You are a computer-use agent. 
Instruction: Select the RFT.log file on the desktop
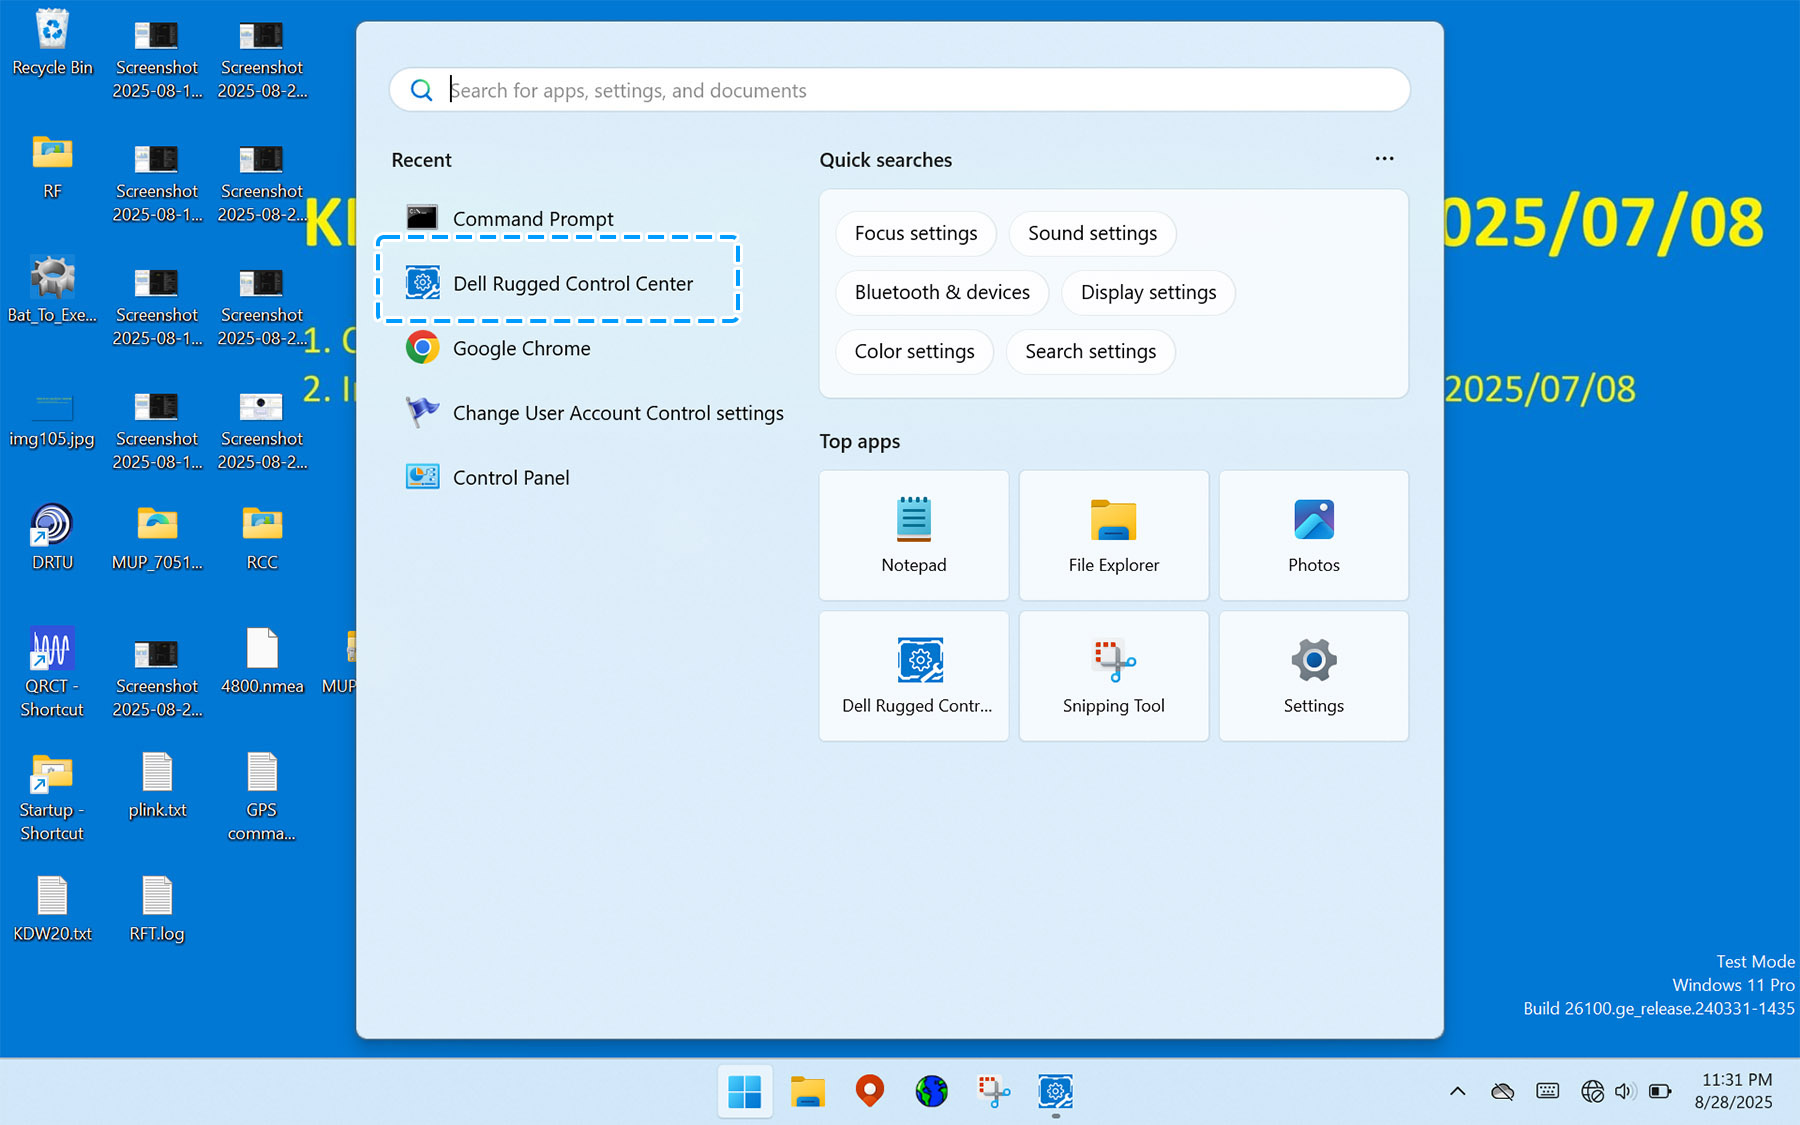pos(157,910)
